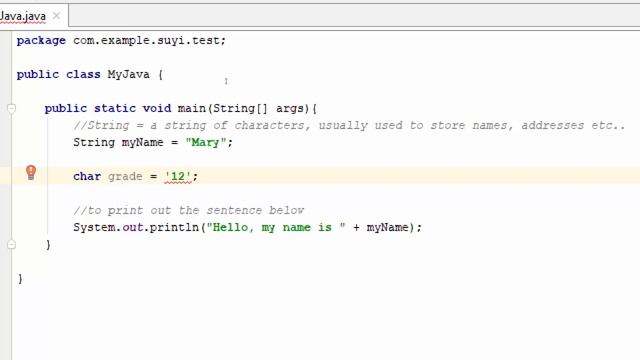640x360 pixels.
Task: Click the package com.example.suyi.test line
Action: pos(121,40)
